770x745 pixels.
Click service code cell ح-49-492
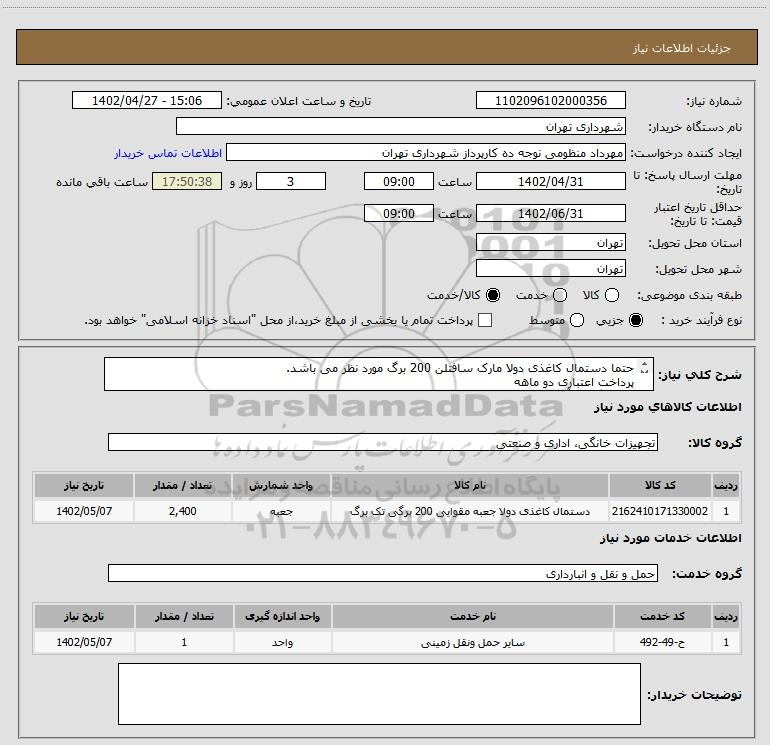[x=662, y=642]
